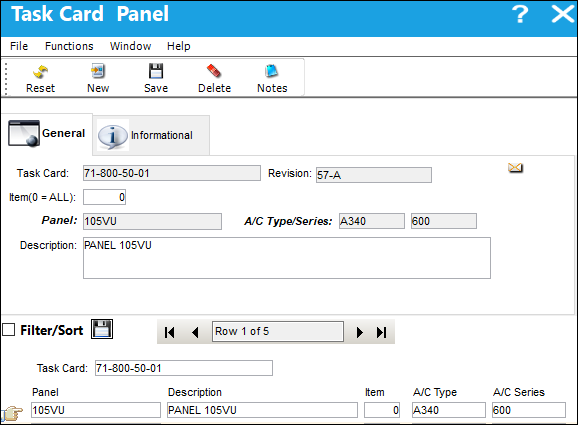Jump to the last row
Screen dimensions: 578x425
click(x=382, y=332)
